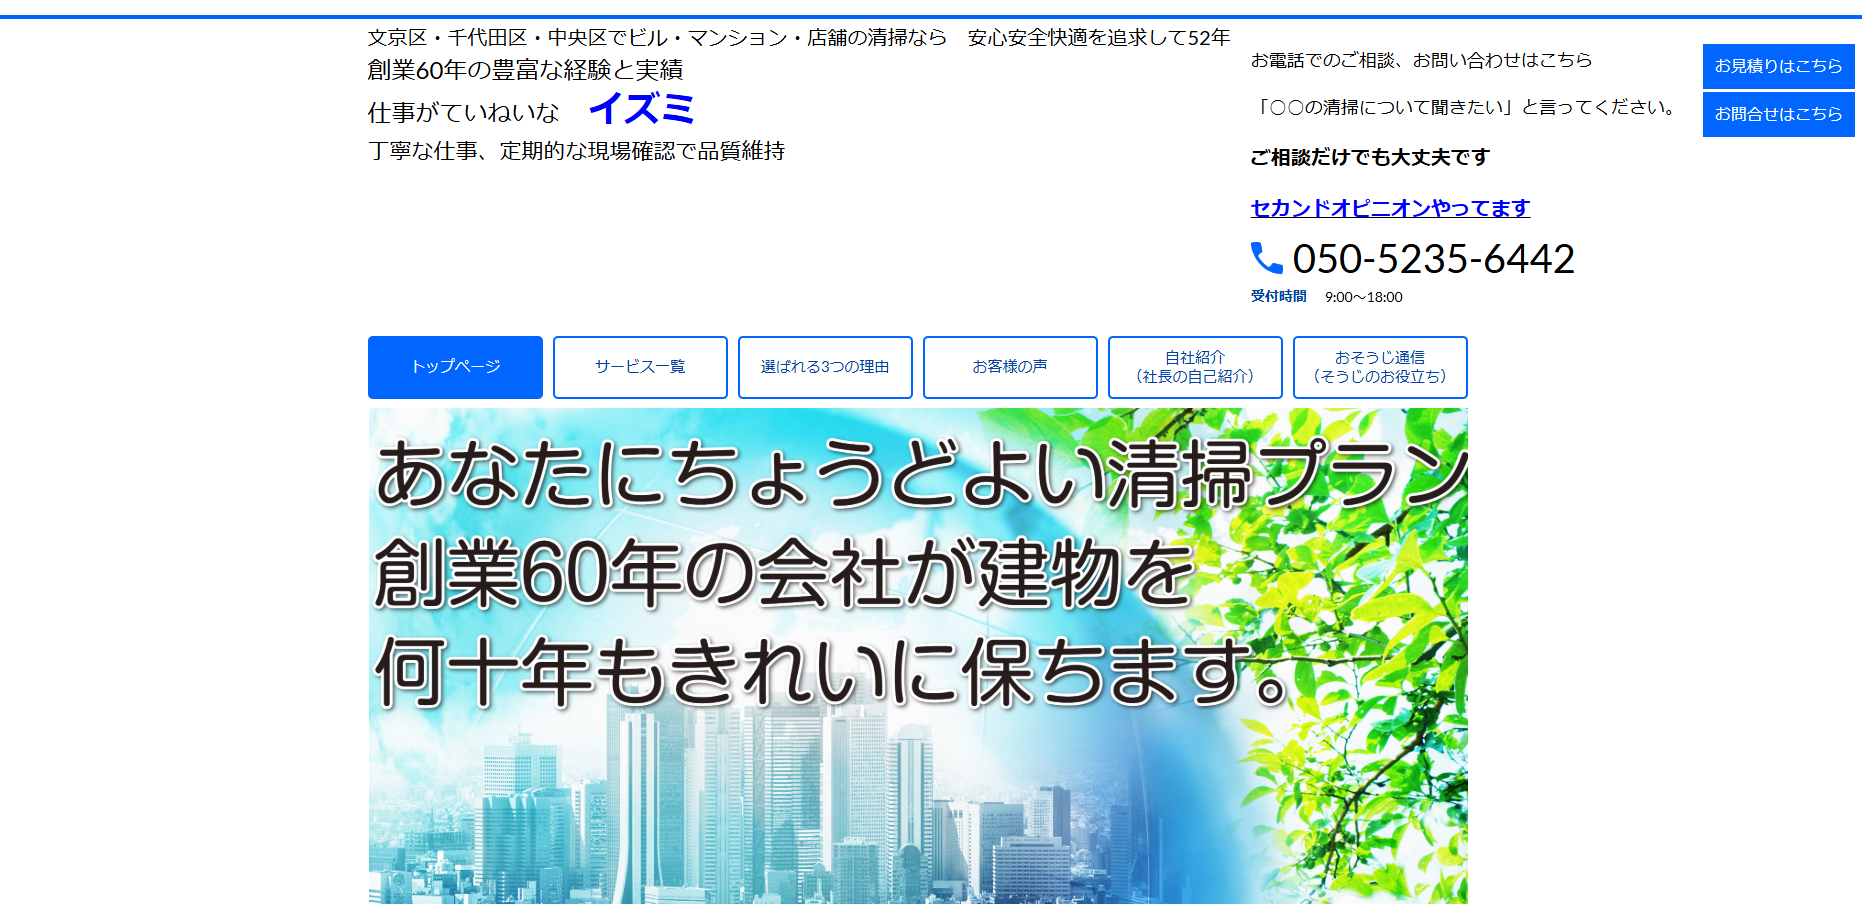Follow the セカンドオピニオンやってます link
The width and height of the screenshot is (1862, 904).
pos(1390,208)
